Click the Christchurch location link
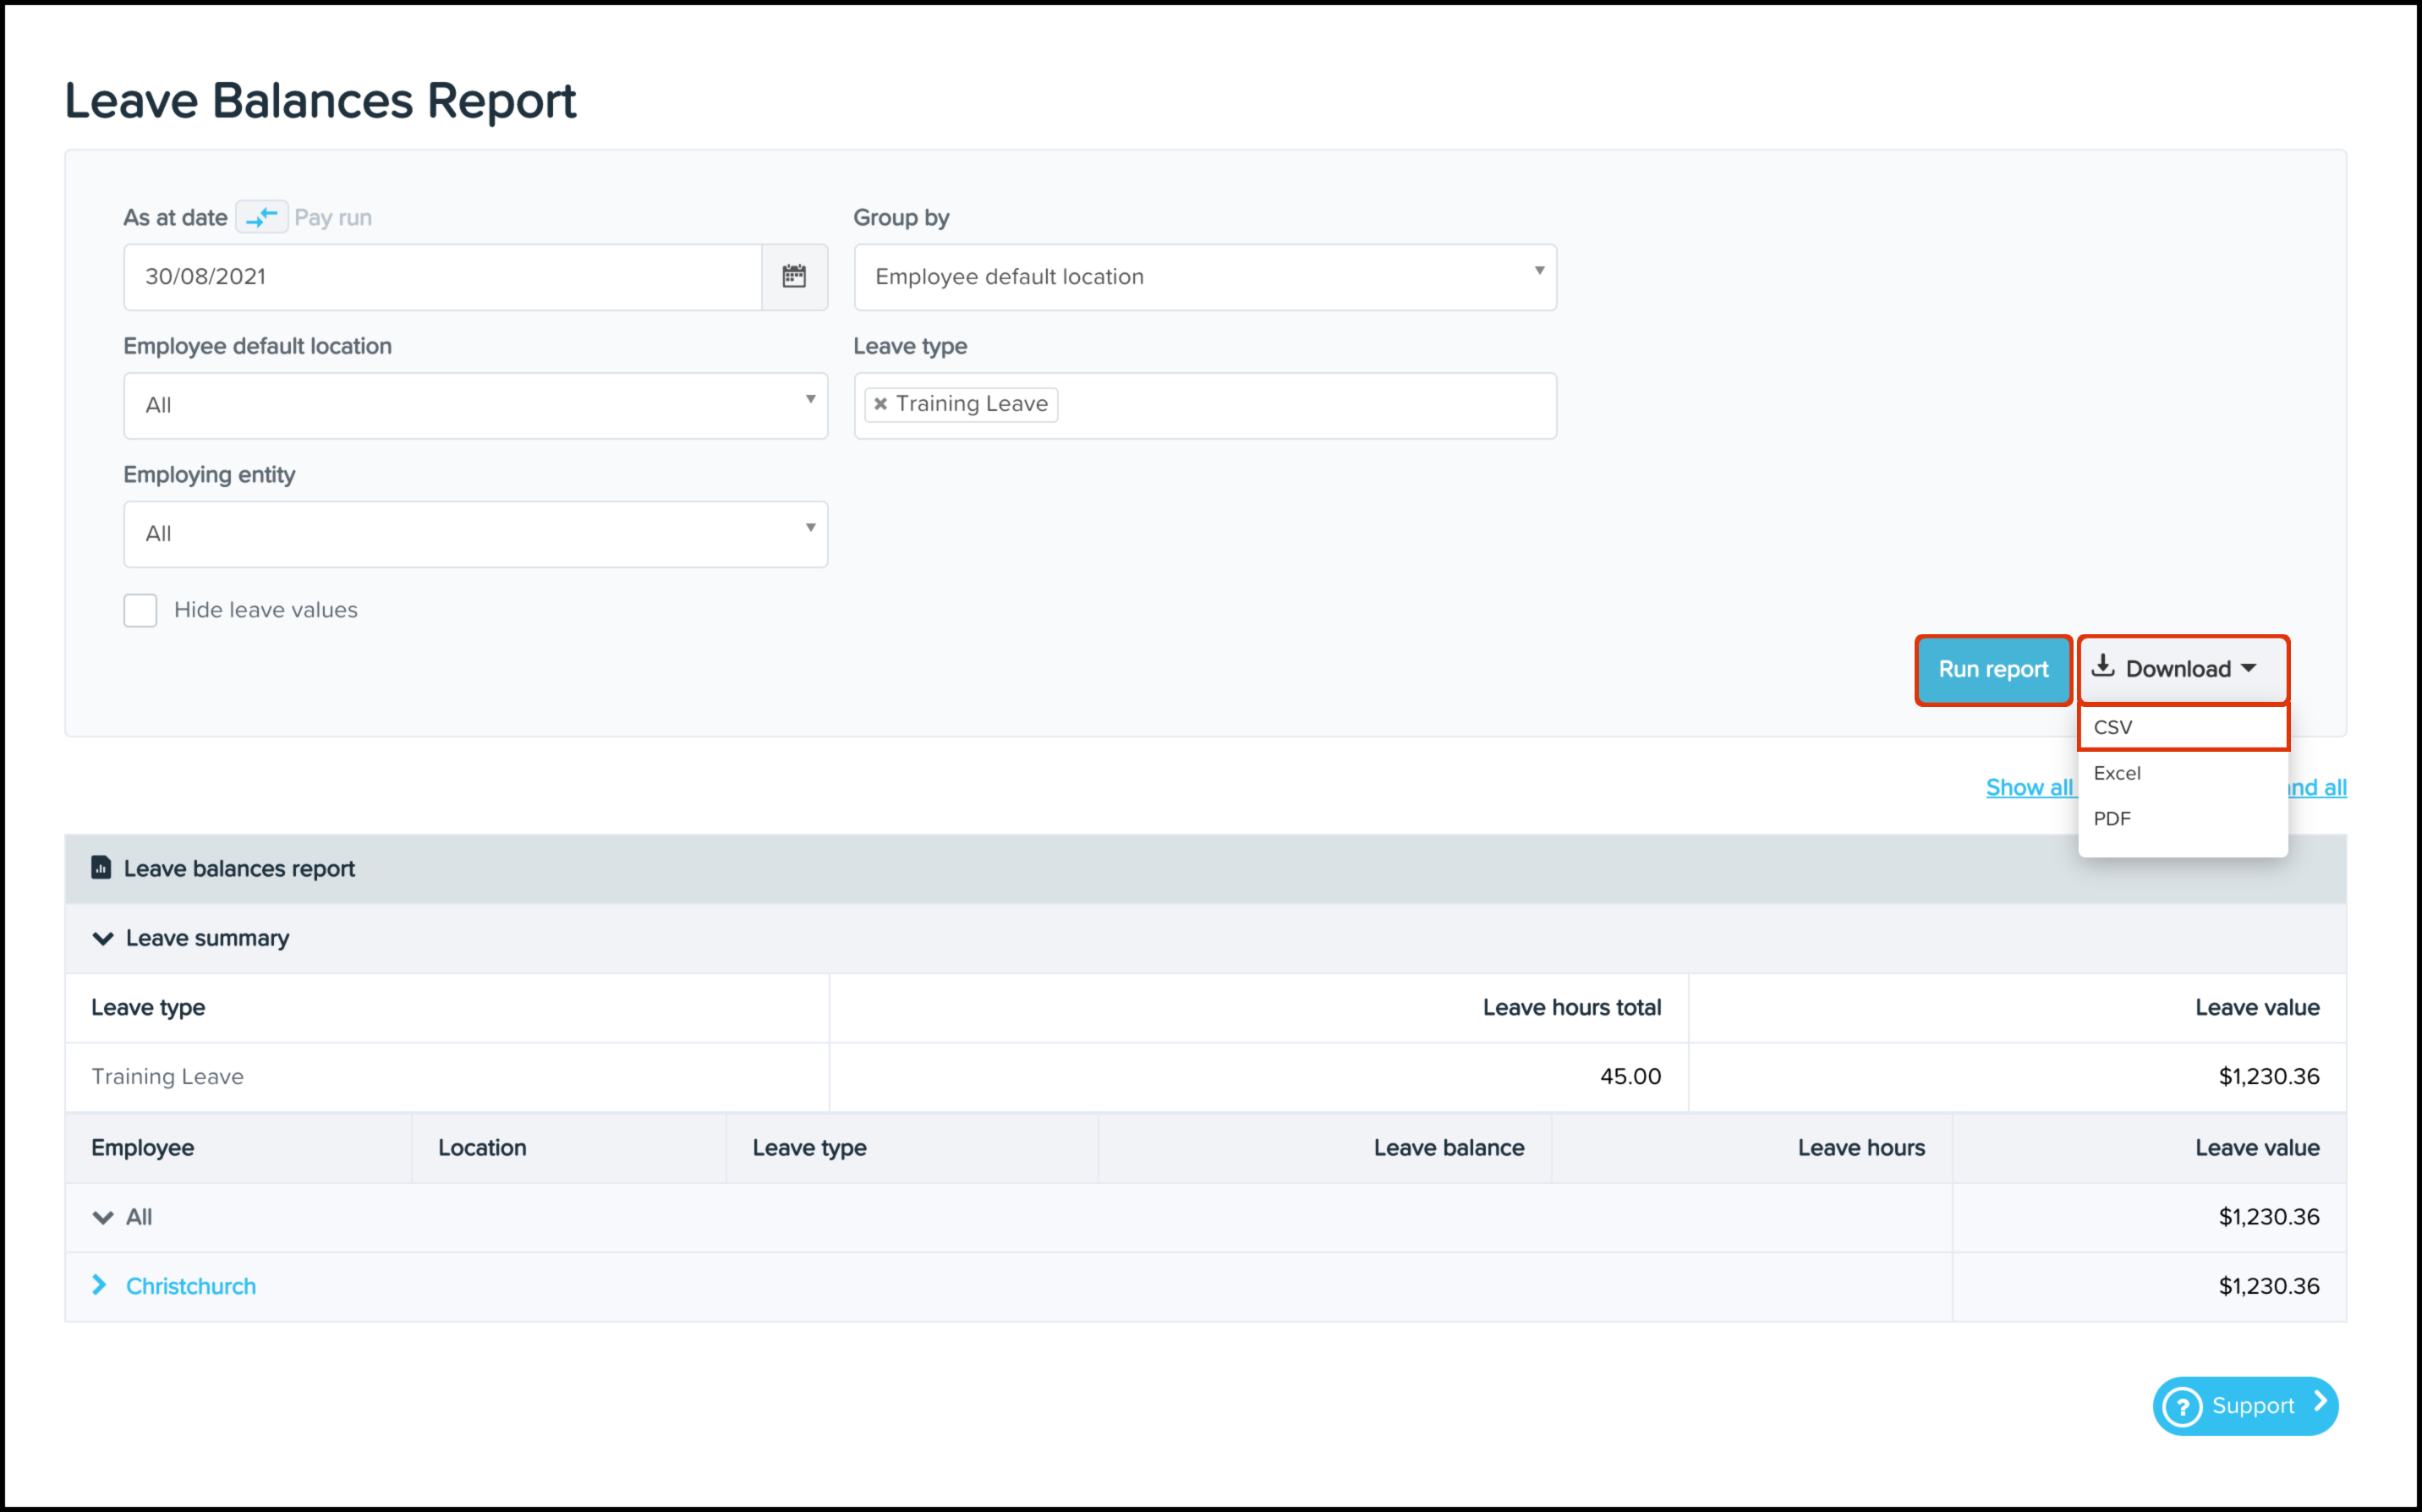2422x1512 pixels. click(x=191, y=1286)
